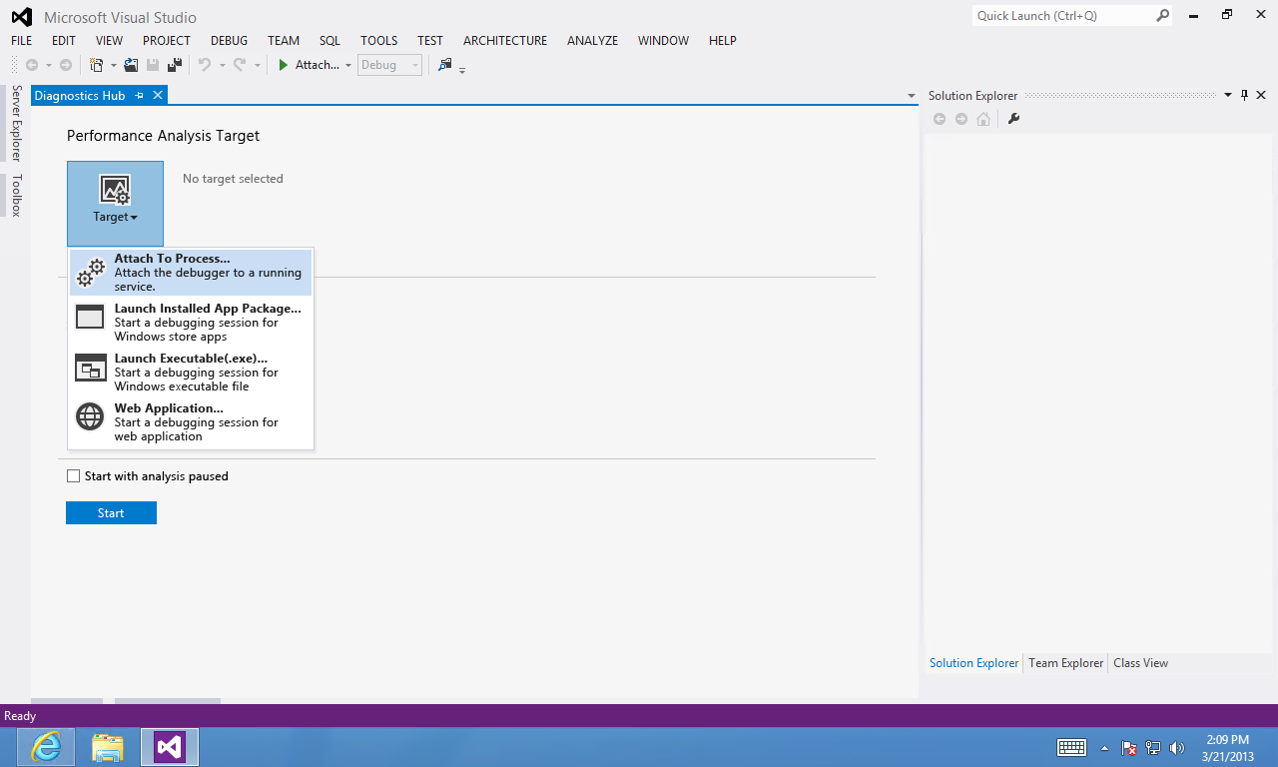The height and width of the screenshot is (767, 1278).
Task: Open the DEBUG menu
Action: [x=229, y=41]
